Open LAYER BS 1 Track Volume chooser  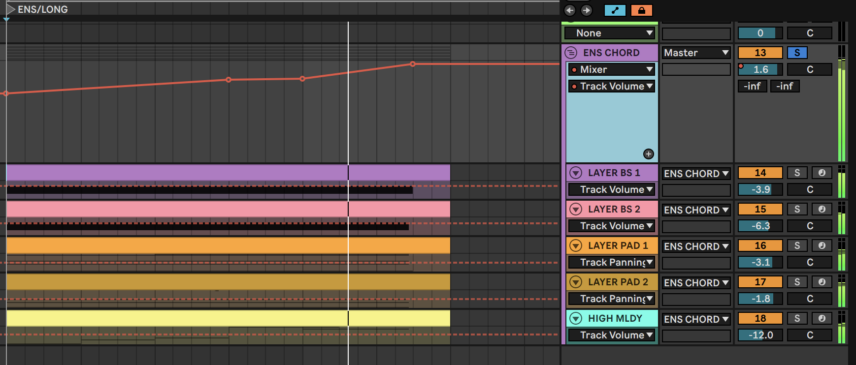point(611,189)
